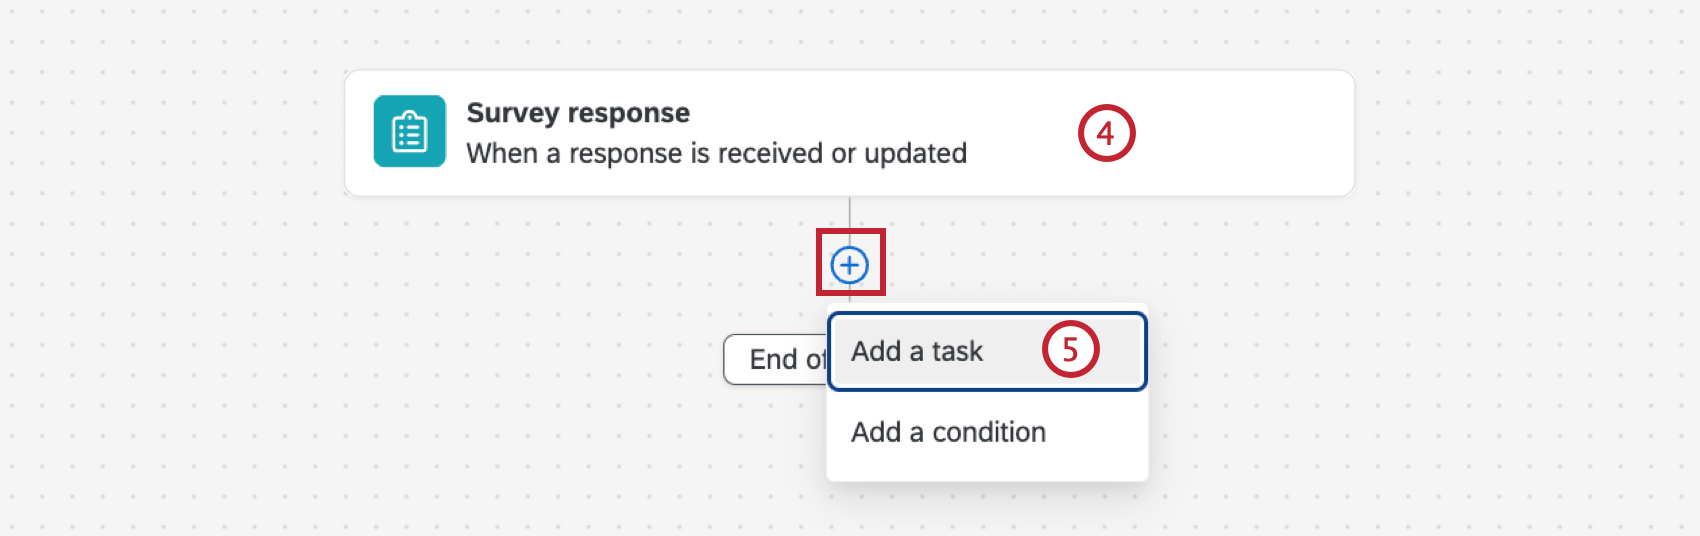Click the dotted canvas above the trigger card
Screen dimensions: 1700x536
[850, 35]
